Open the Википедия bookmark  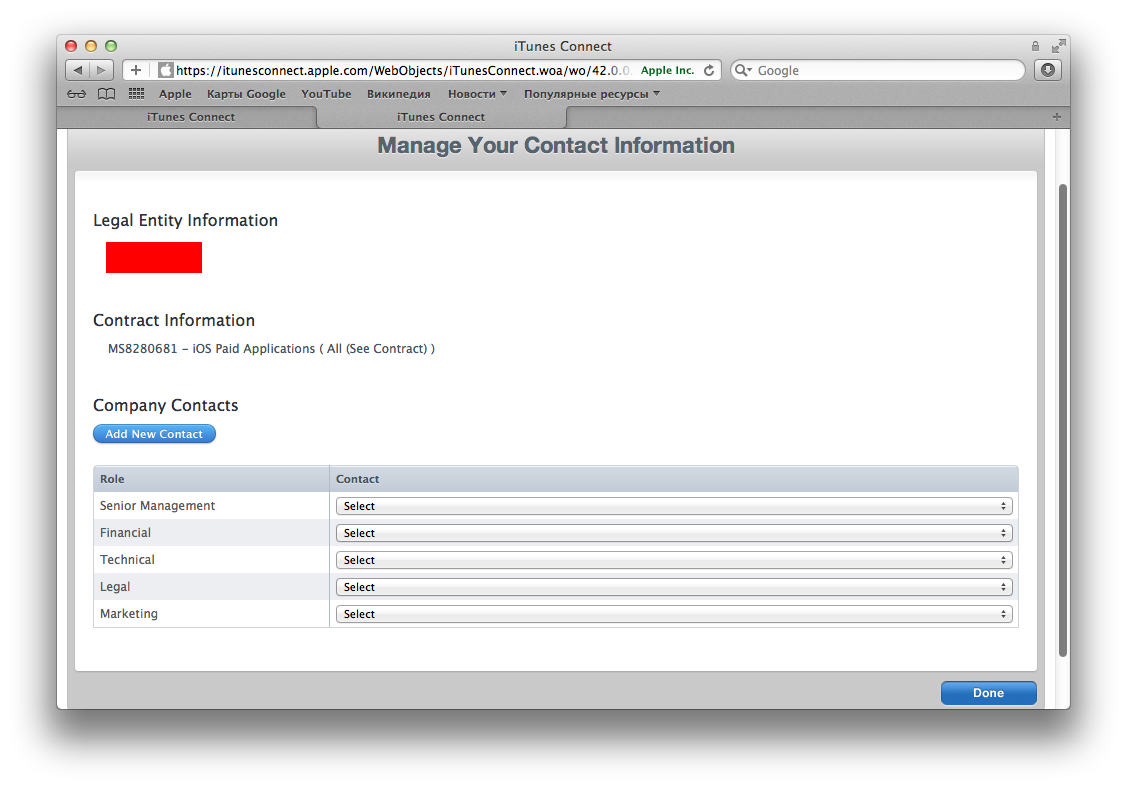398,93
